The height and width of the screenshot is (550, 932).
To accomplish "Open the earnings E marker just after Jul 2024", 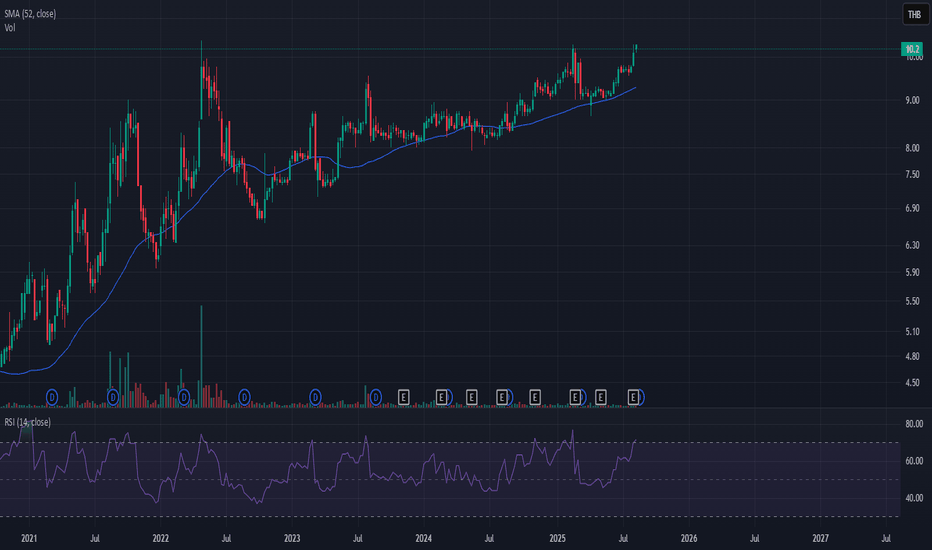I will pyautogui.click(x=502, y=397).
